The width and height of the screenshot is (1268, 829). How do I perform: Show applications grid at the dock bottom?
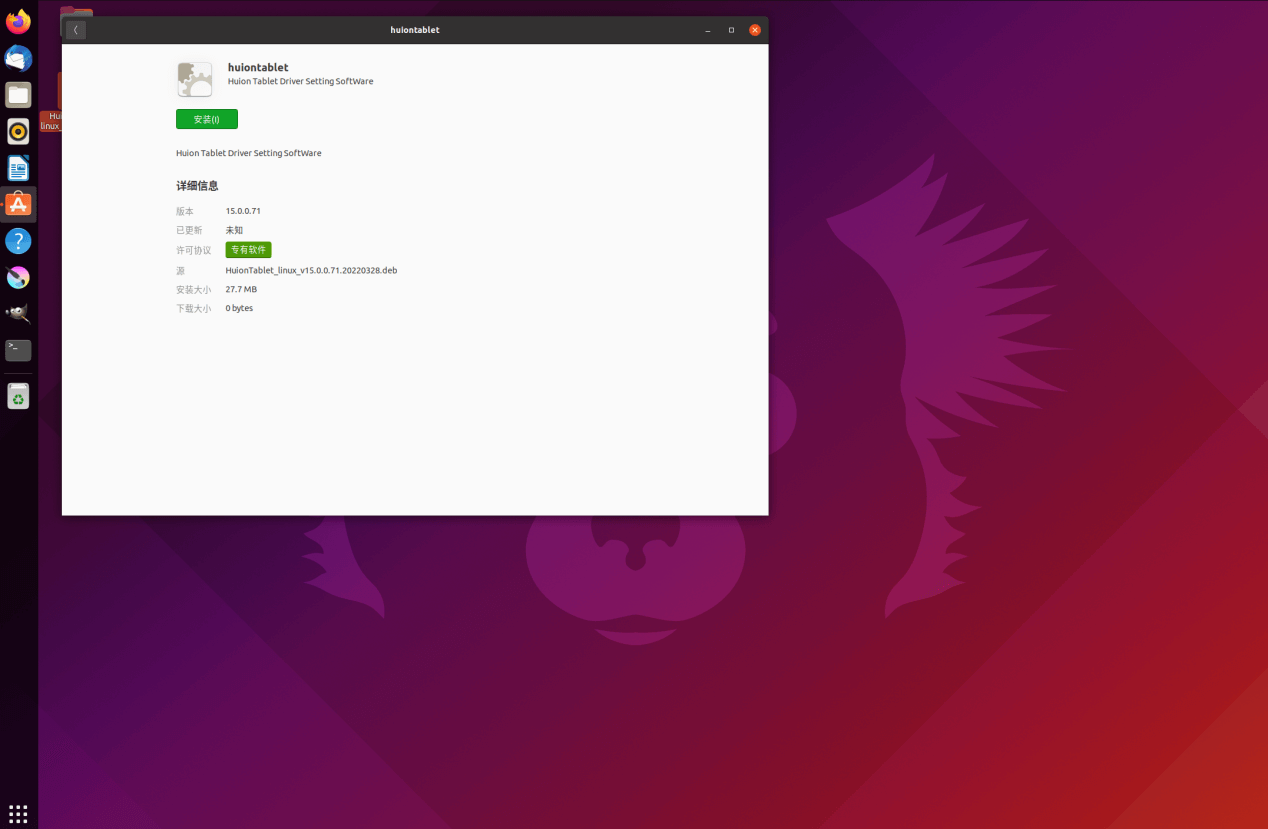click(x=18, y=813)
